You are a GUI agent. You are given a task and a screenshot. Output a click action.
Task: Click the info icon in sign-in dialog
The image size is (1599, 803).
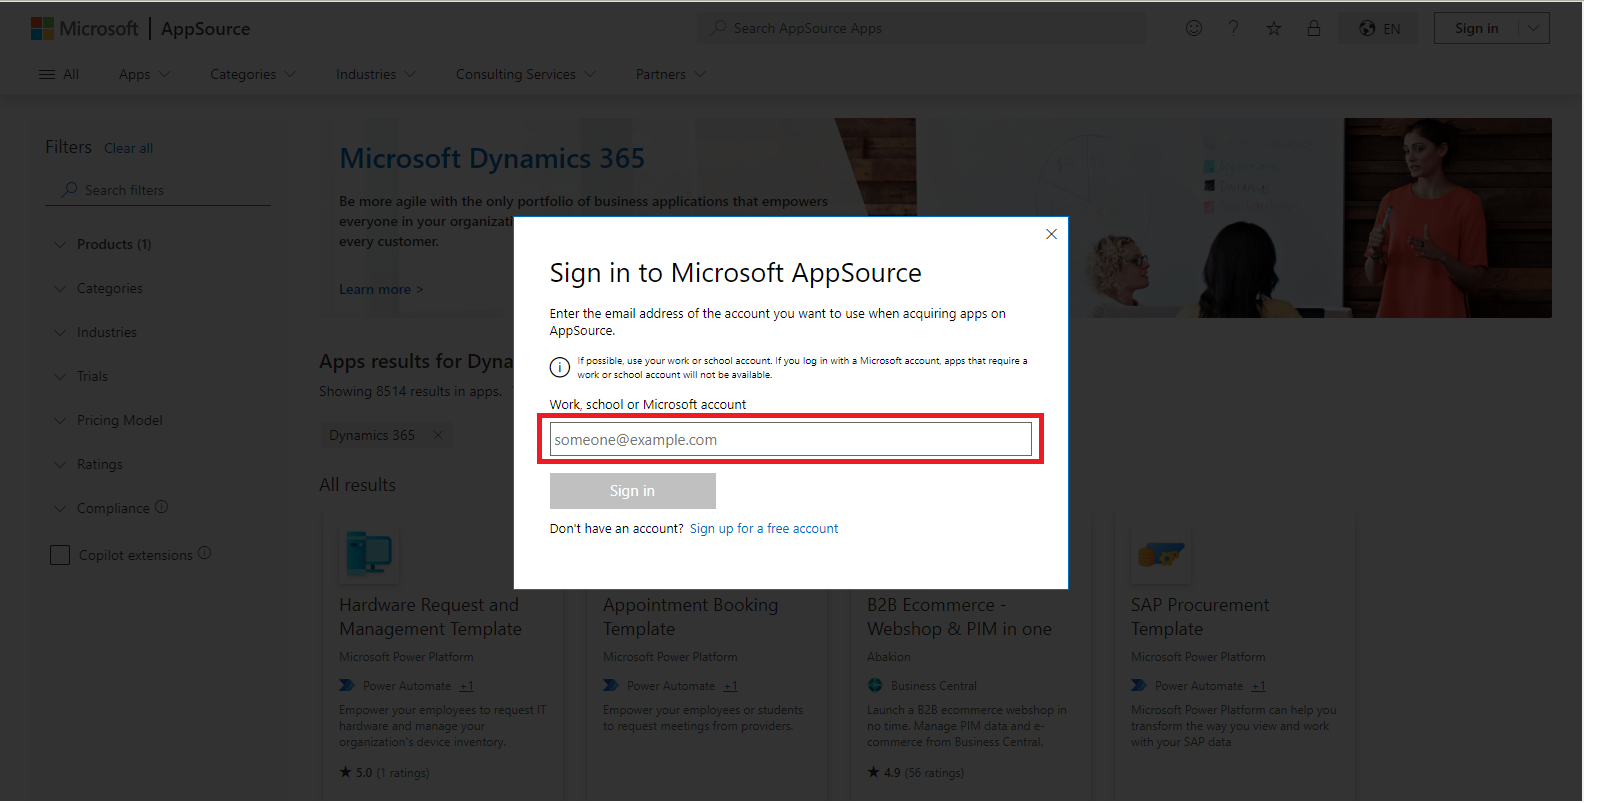[560, 368]
